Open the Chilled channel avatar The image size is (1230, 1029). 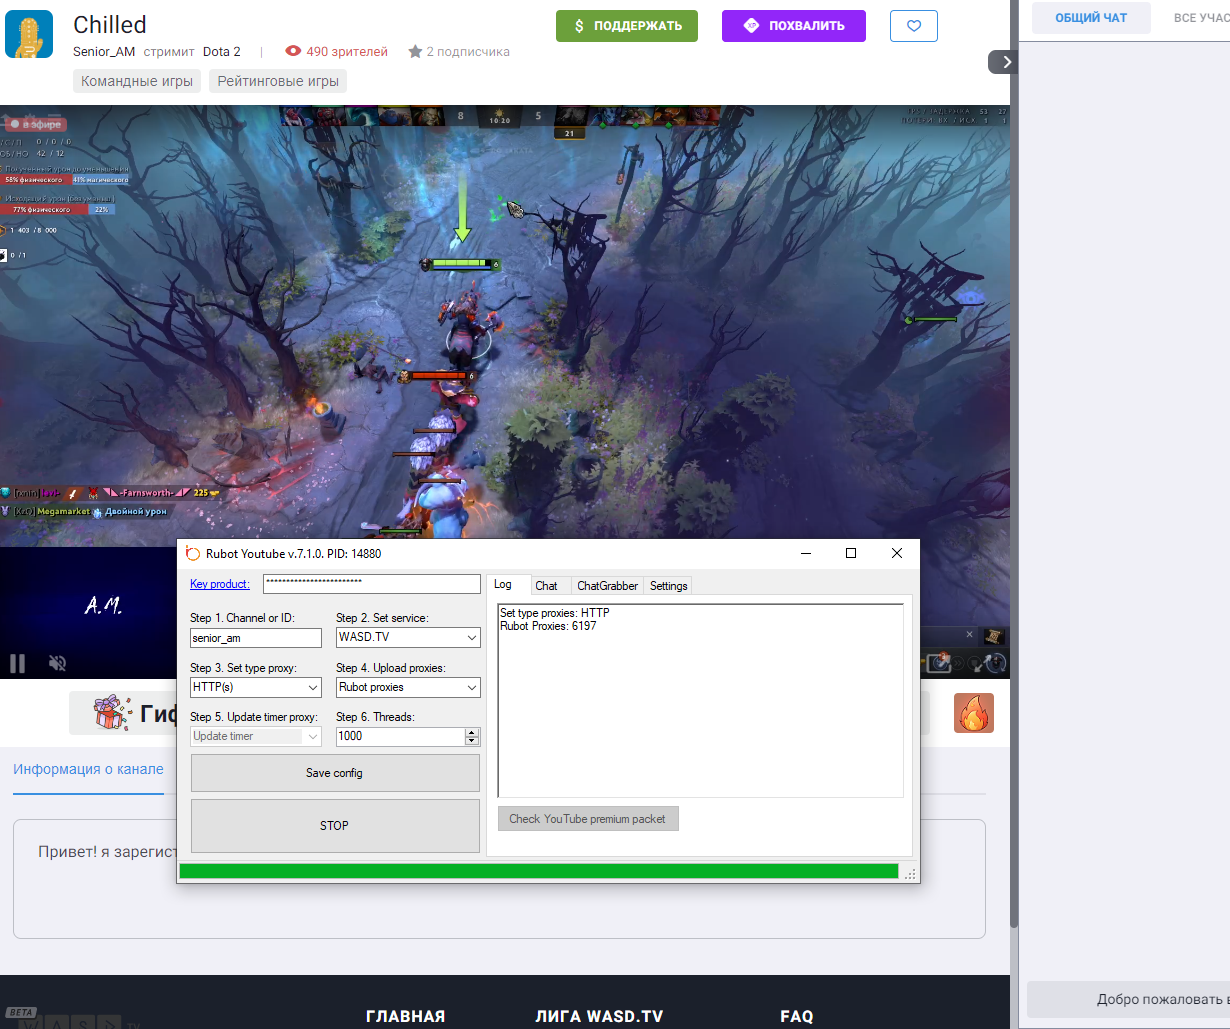(x=29, y=34)
